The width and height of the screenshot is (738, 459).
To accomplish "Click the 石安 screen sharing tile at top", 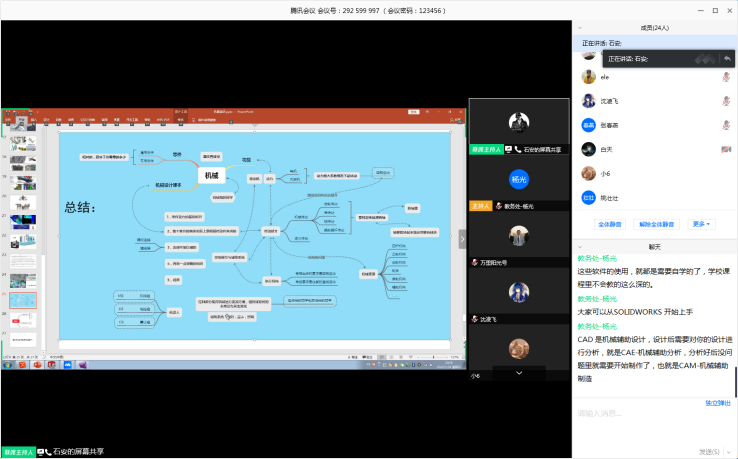I will click(x=518, y=124).
